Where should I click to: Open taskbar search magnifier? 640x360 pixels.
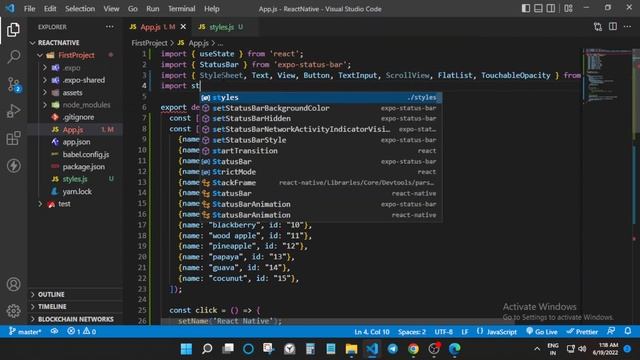pyautogui.click(x=207, y=349)
